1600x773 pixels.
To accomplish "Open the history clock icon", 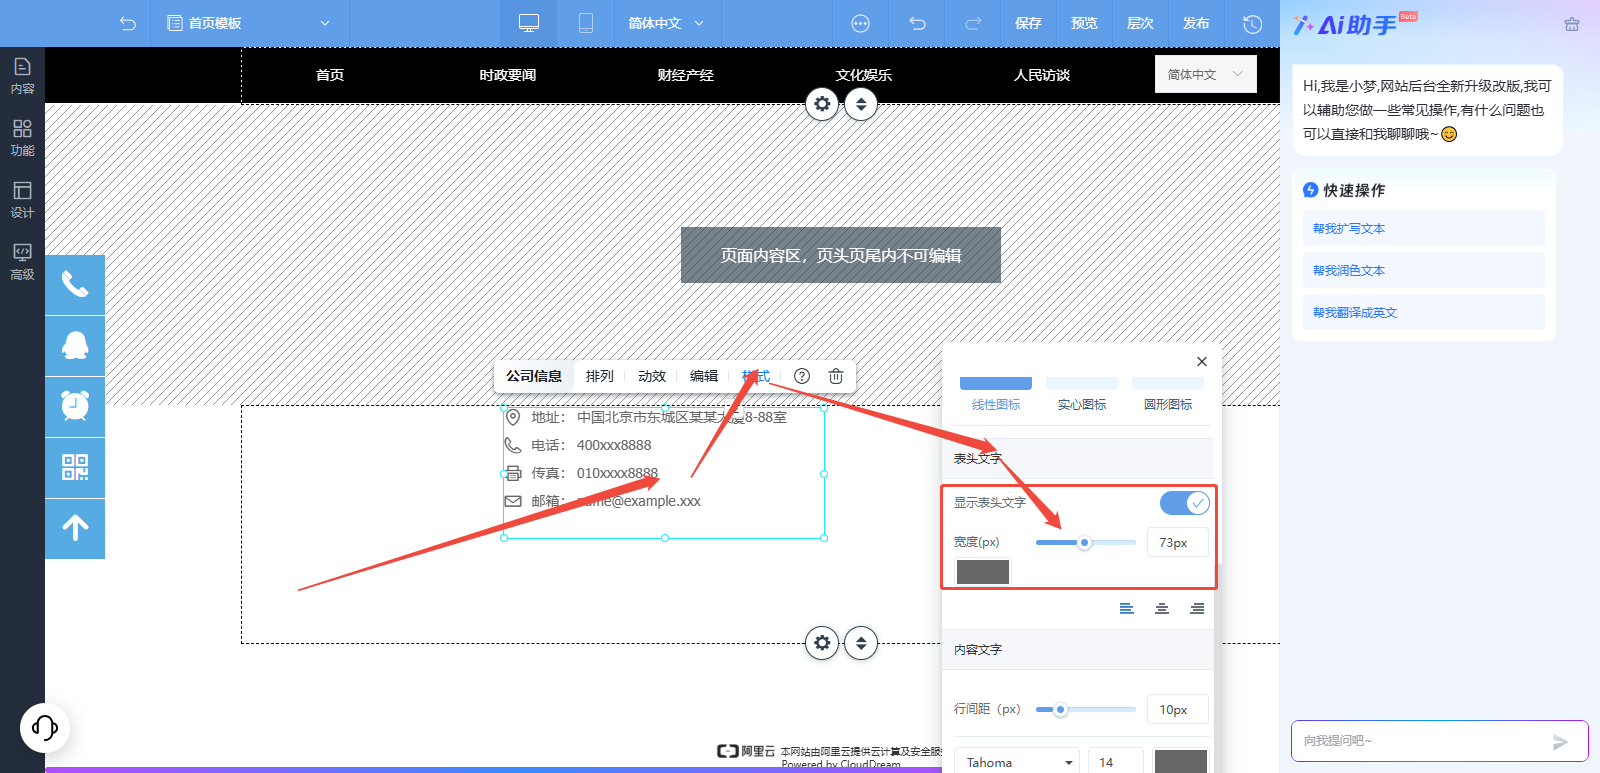I will point(1252,23).
